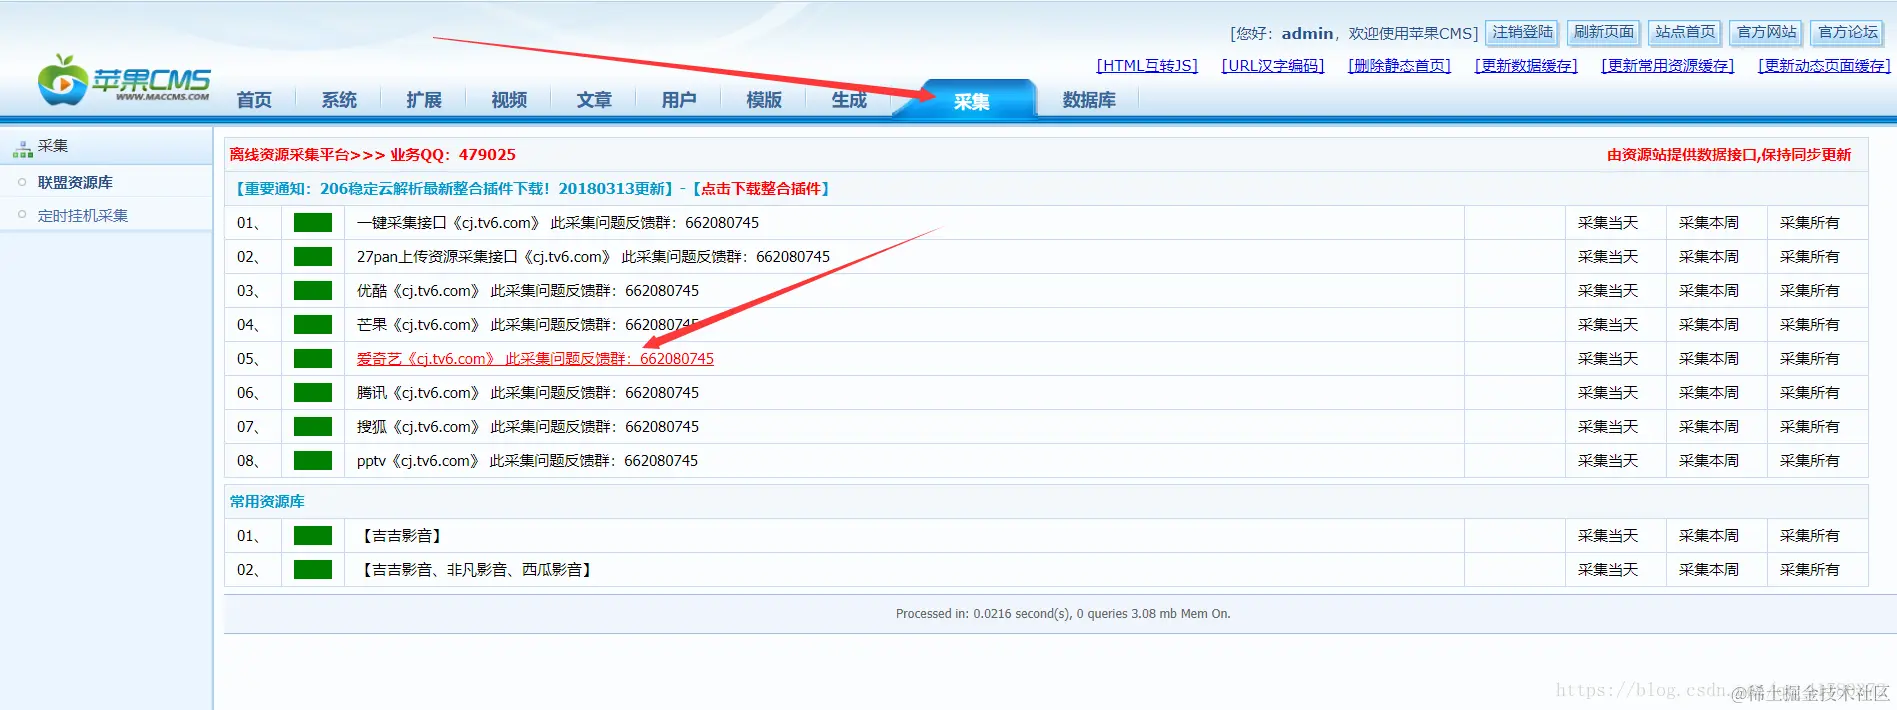Open the 腾讯 resource link
This screenshot has height=710, width=1897.
(528, 392)
